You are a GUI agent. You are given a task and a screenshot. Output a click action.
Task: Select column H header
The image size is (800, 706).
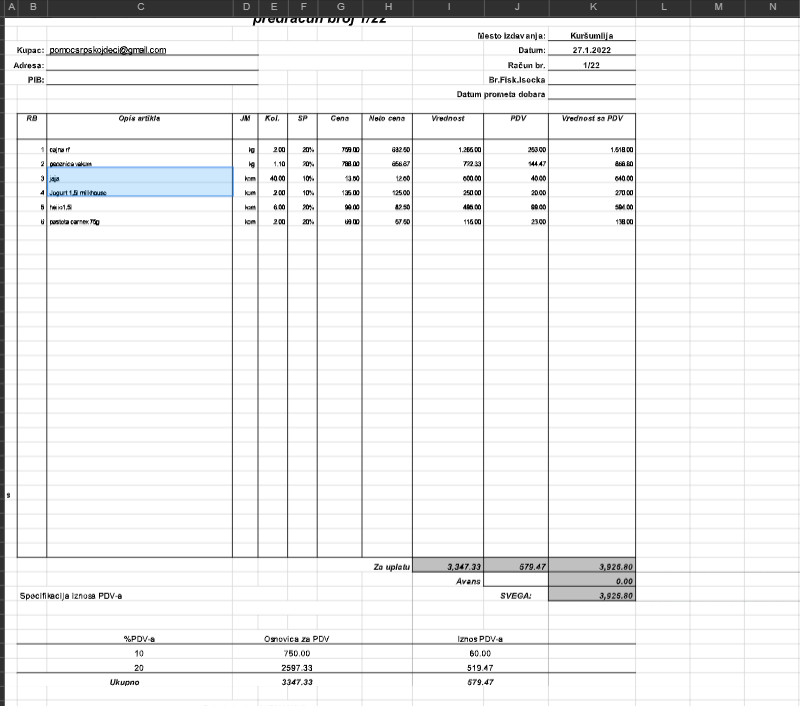click(387, 7)
